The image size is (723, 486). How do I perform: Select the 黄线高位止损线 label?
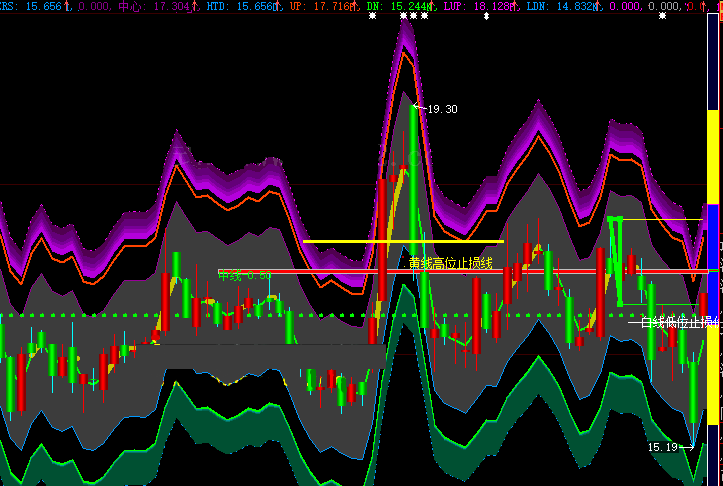[x=450, y=263]
